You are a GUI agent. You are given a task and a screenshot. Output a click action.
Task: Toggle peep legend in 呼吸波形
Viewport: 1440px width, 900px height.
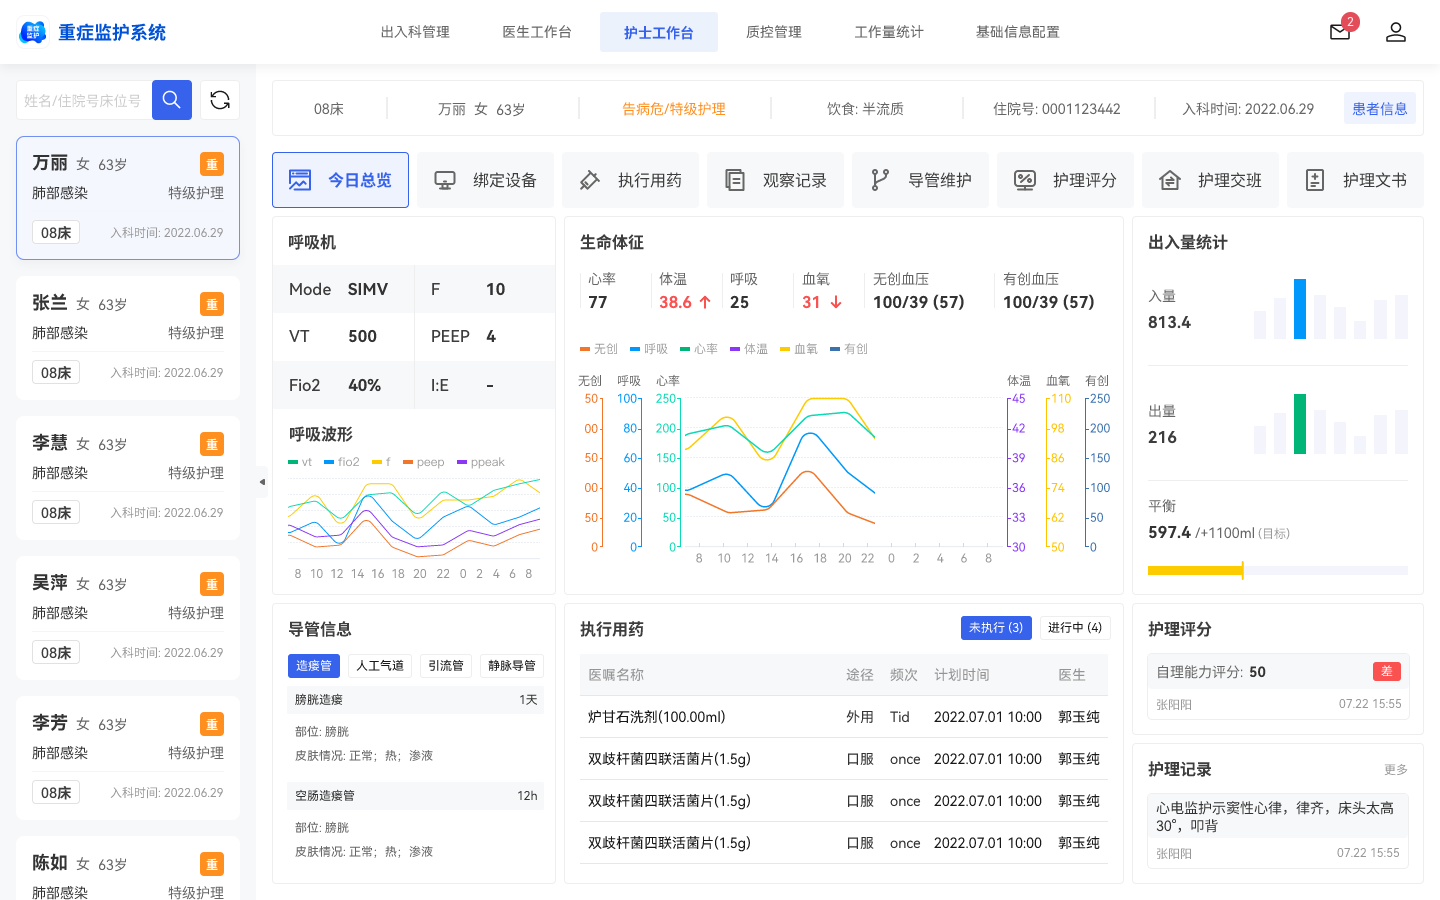[x=424, y=462]
